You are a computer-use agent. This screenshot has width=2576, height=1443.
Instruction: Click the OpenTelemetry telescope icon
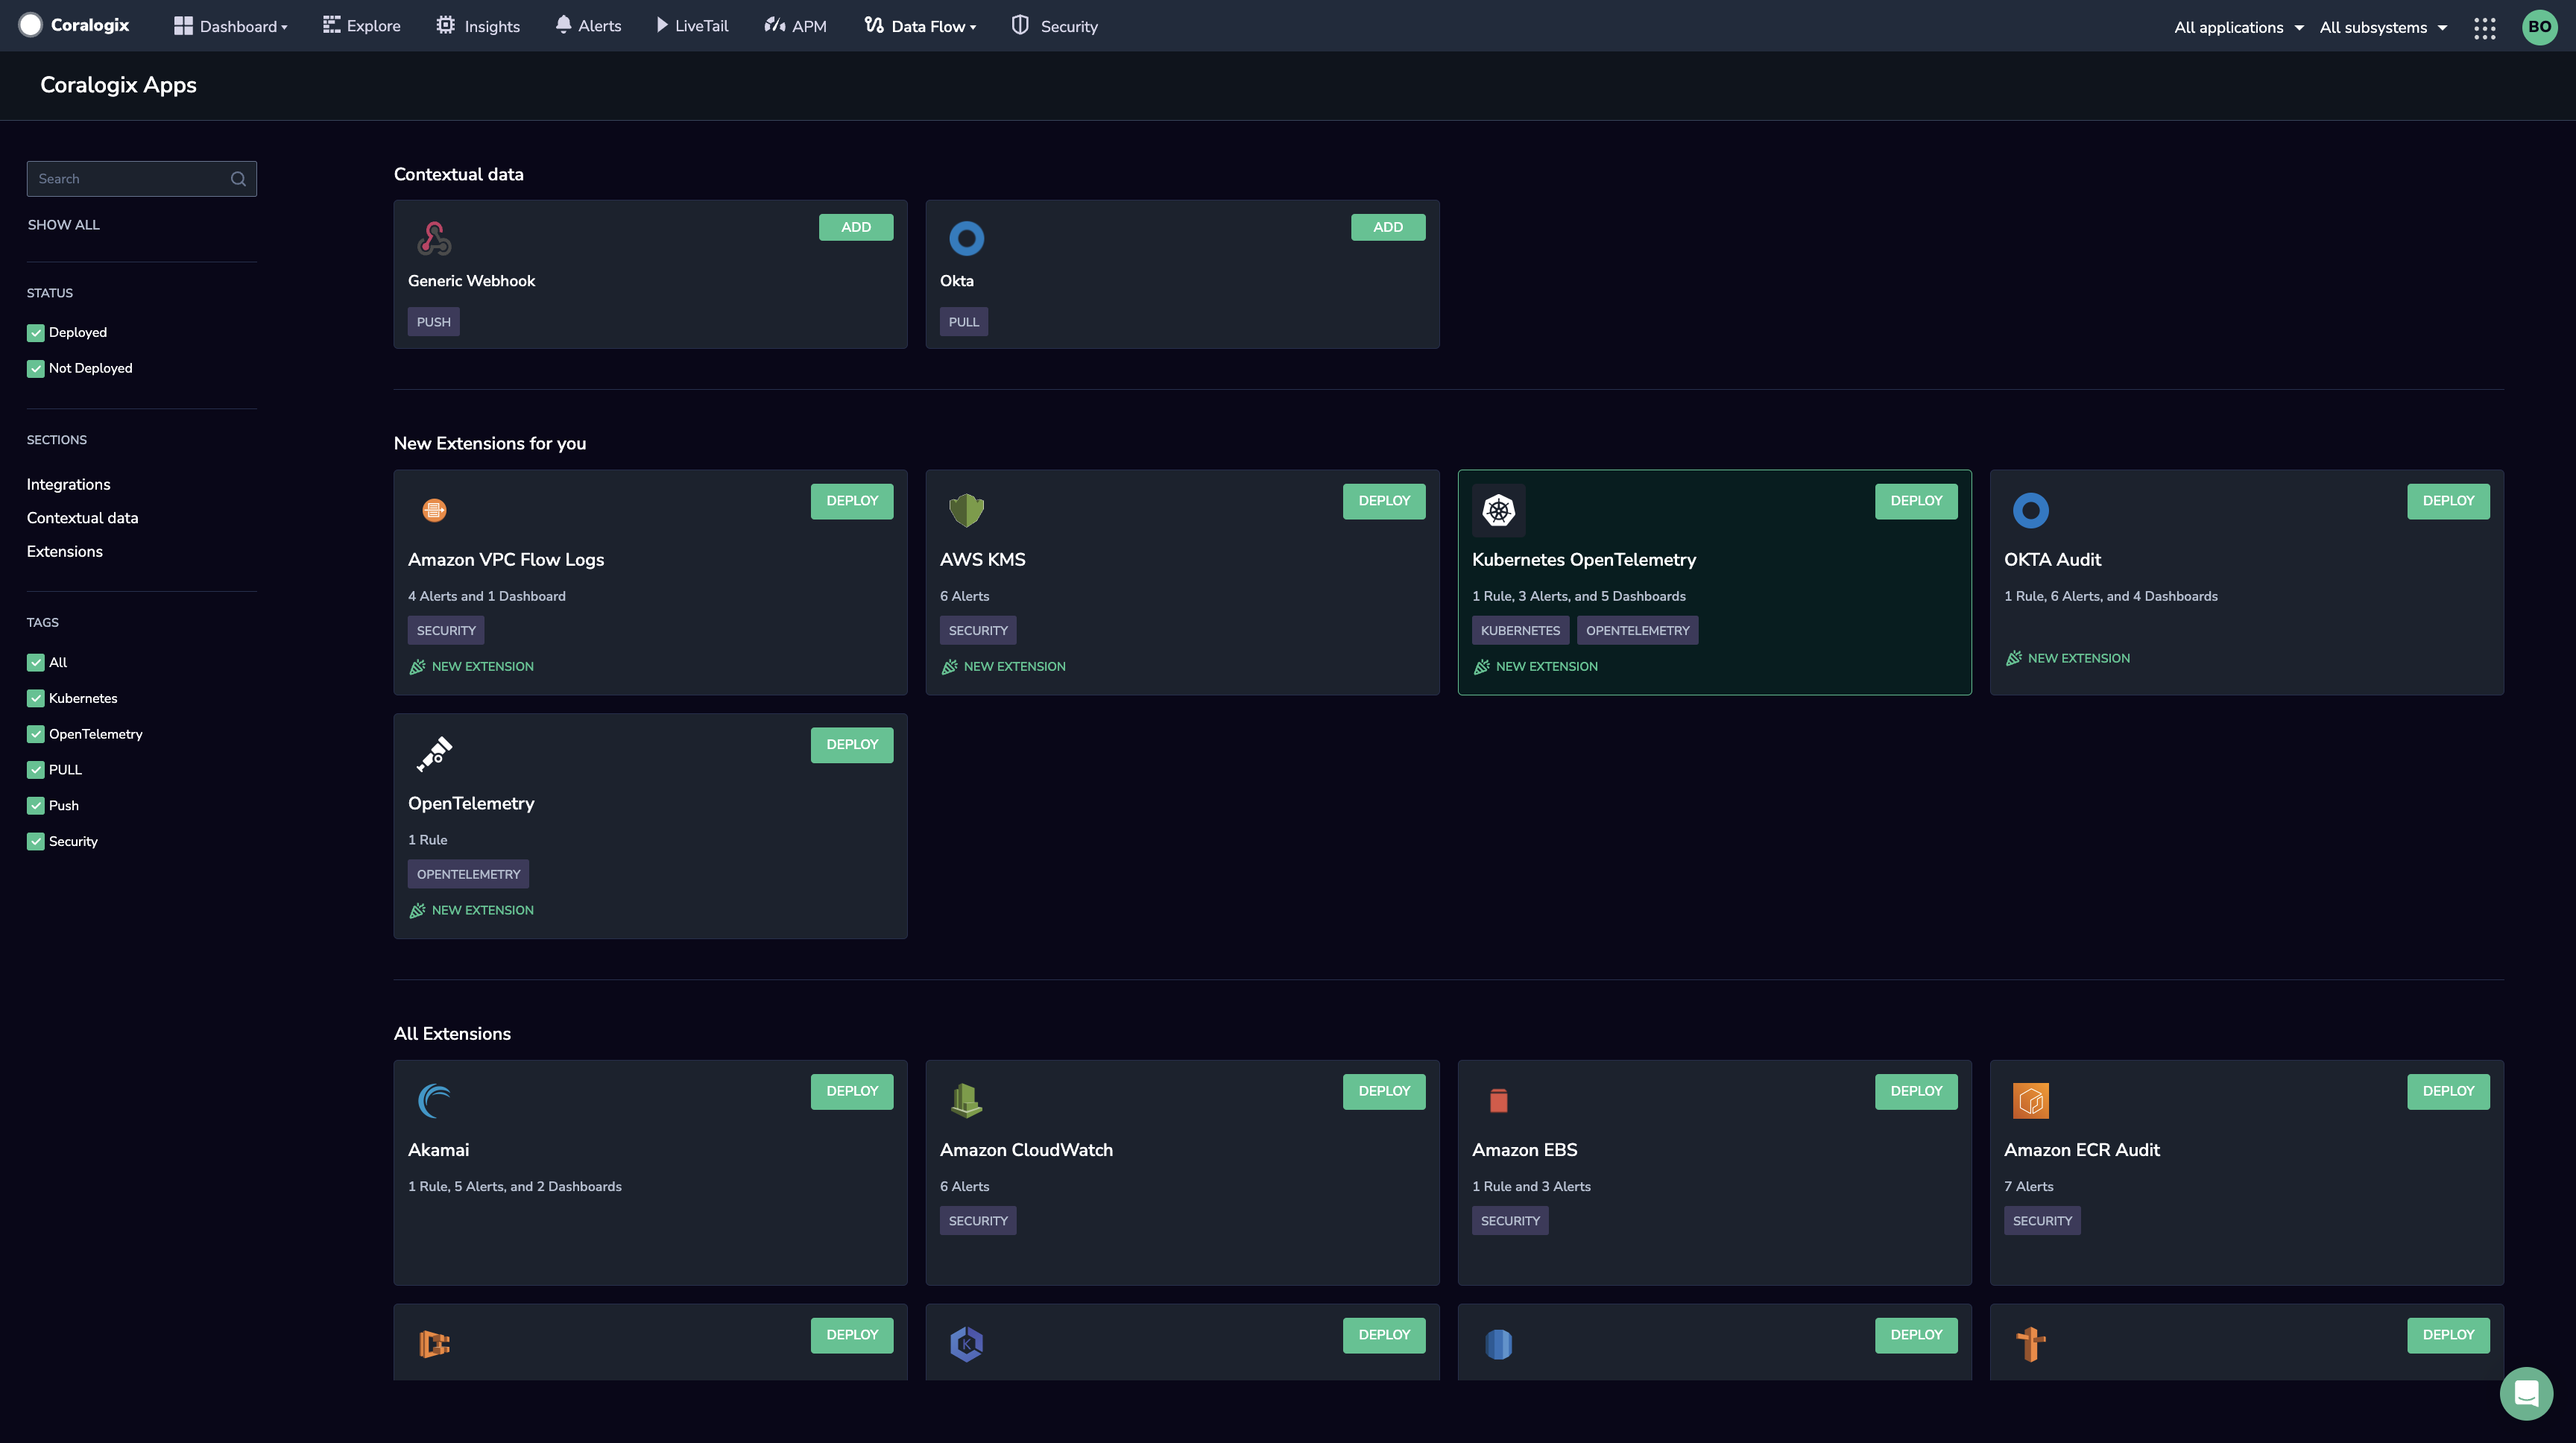434,754
